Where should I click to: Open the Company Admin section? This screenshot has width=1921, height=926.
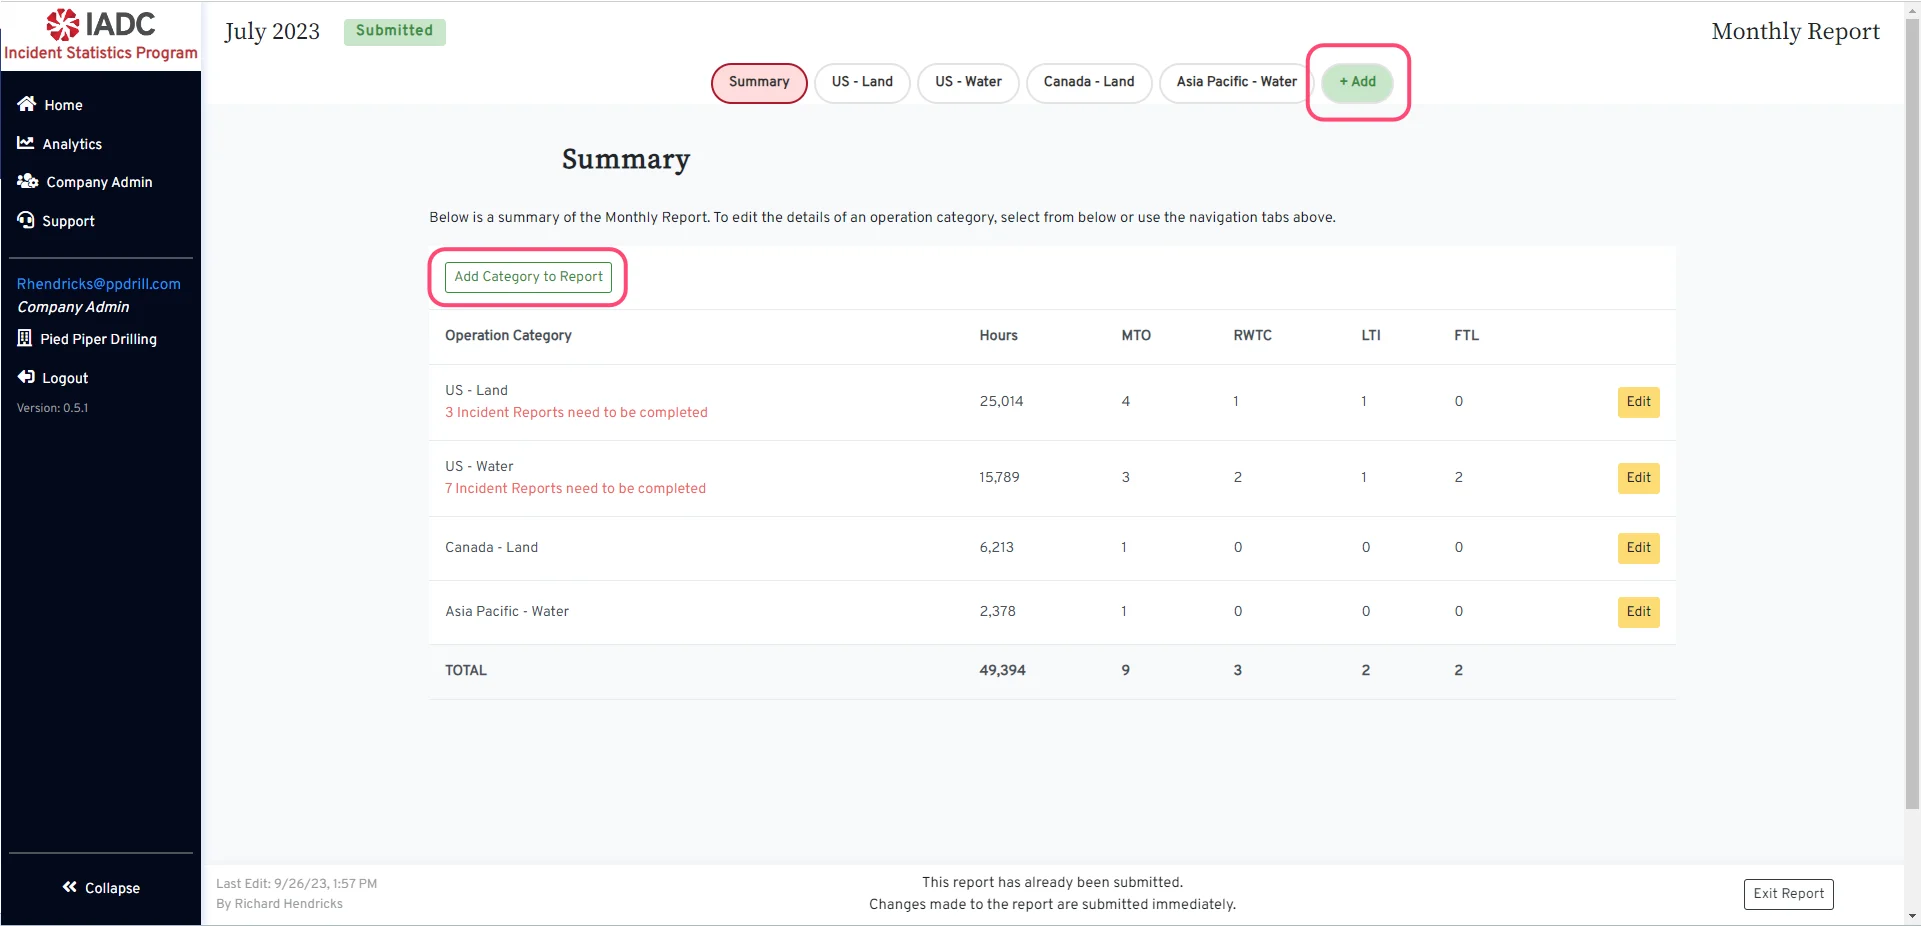(99, 182)
